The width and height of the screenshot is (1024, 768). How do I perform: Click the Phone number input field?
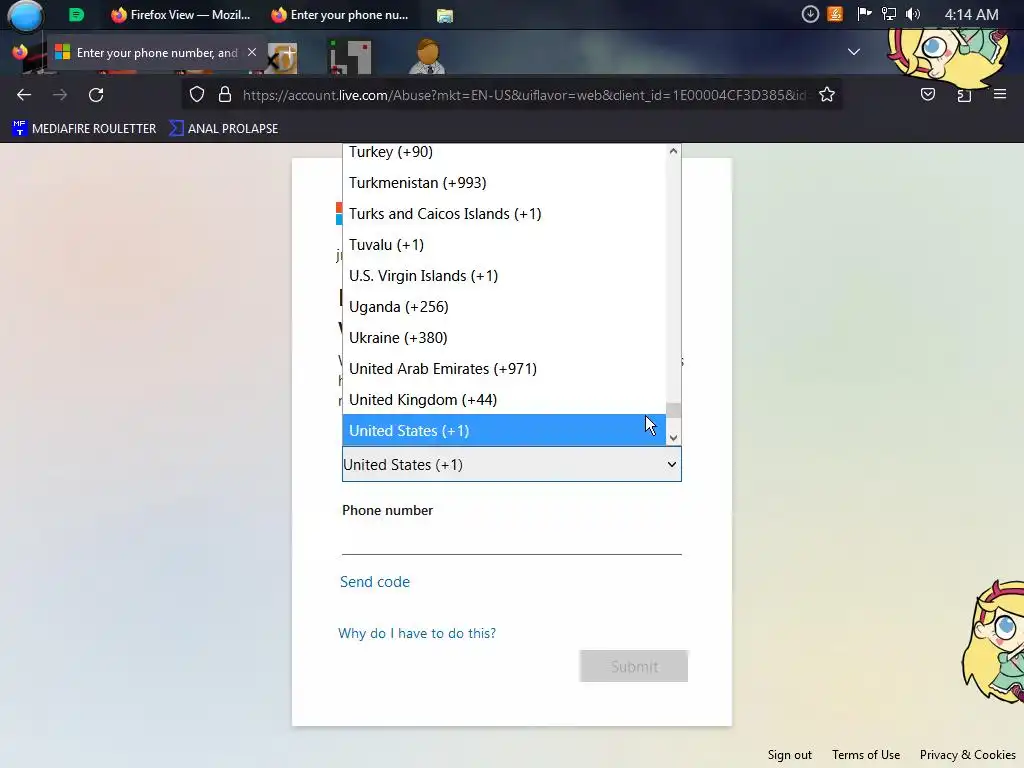click(511, 540)
